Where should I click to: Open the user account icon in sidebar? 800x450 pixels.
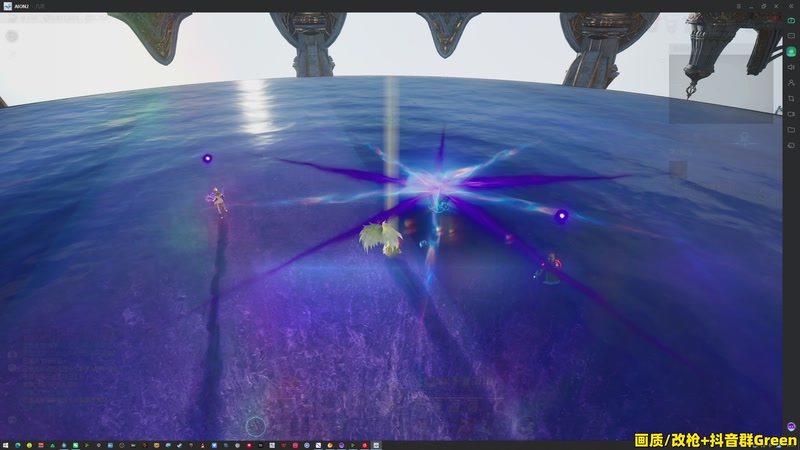click(x=791, y=83)
